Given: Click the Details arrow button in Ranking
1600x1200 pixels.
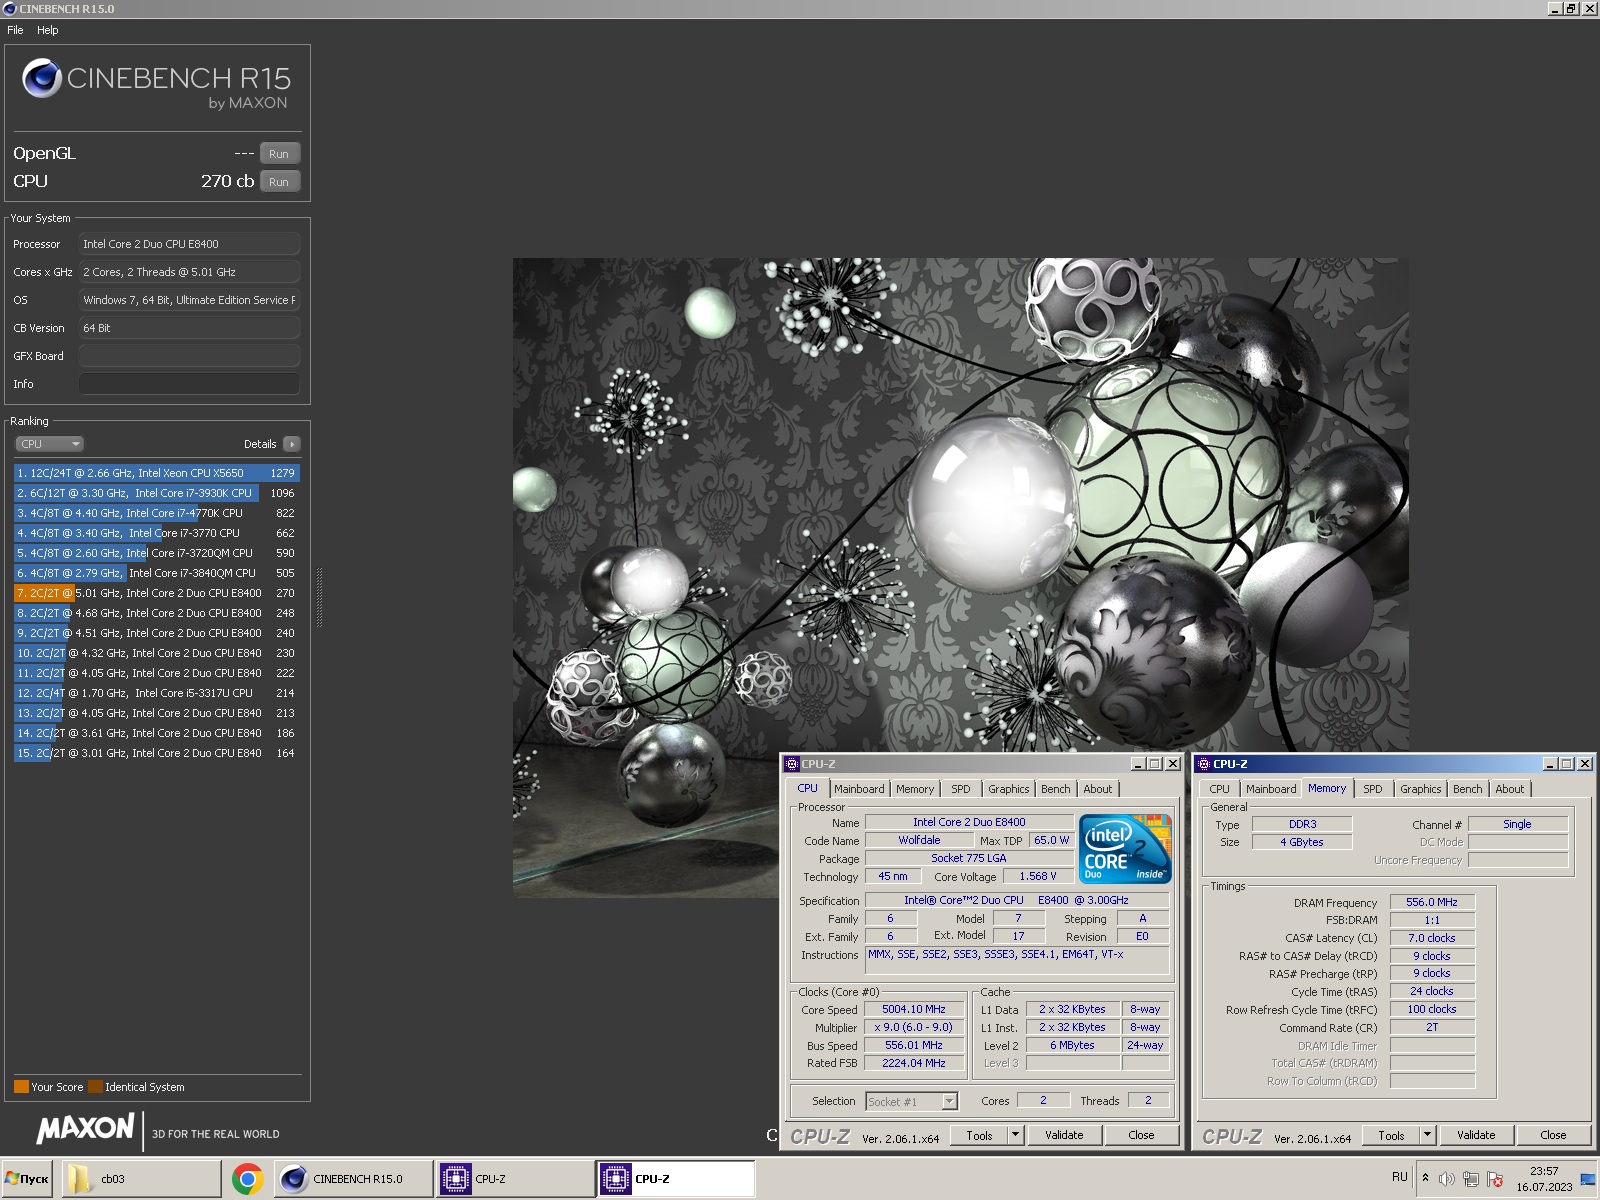Looking at the screenshot, I should coord(291,444).
